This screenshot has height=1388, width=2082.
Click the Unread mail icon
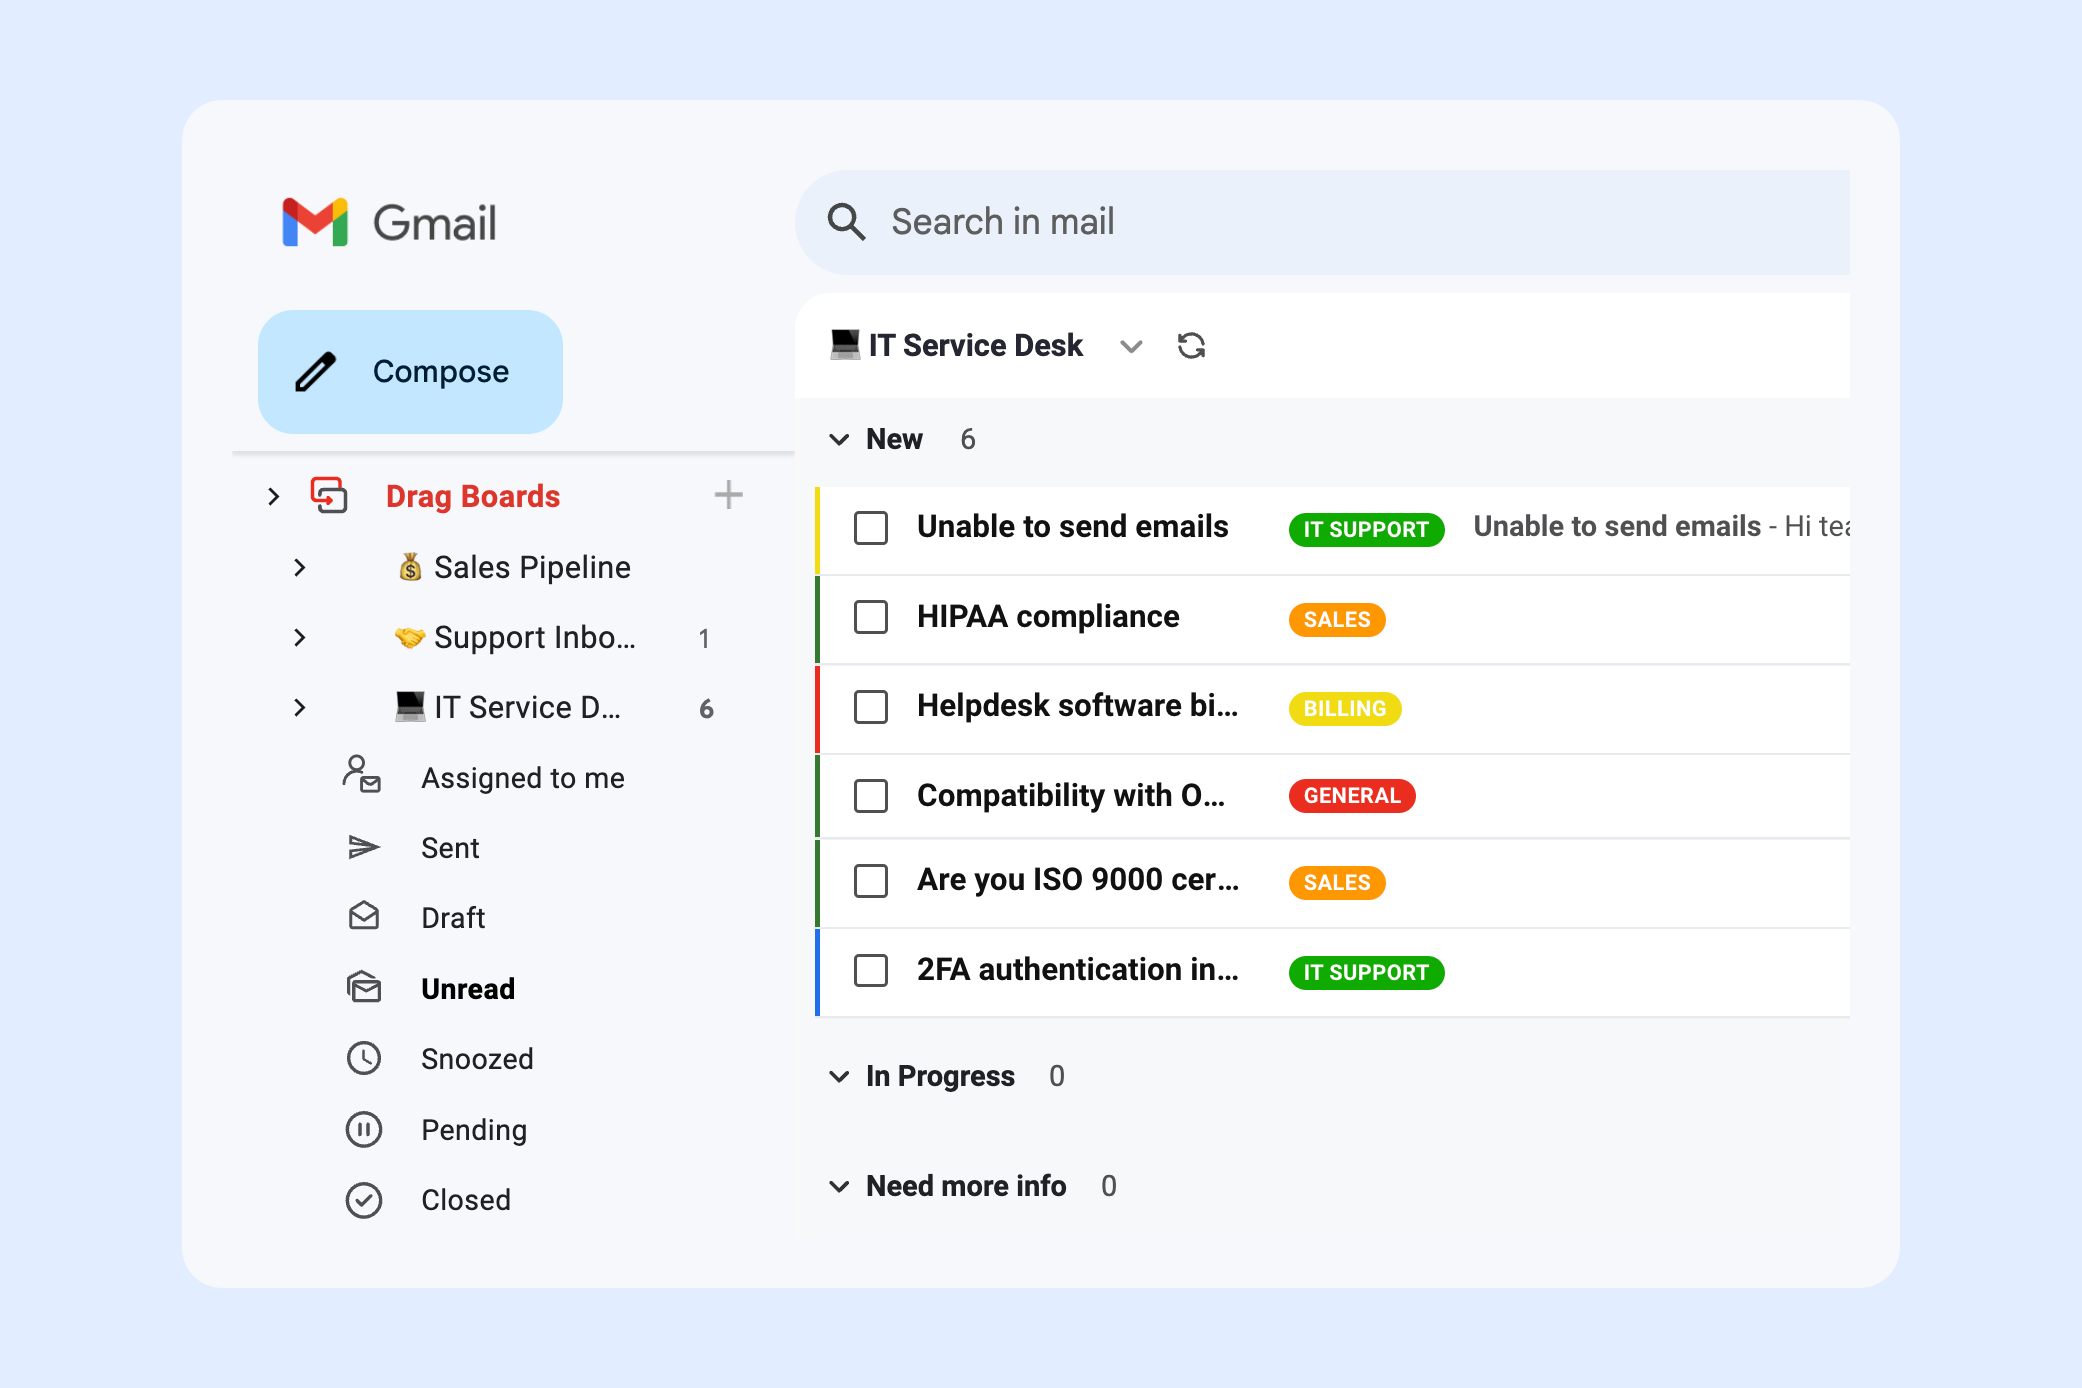tap(364, 987)
